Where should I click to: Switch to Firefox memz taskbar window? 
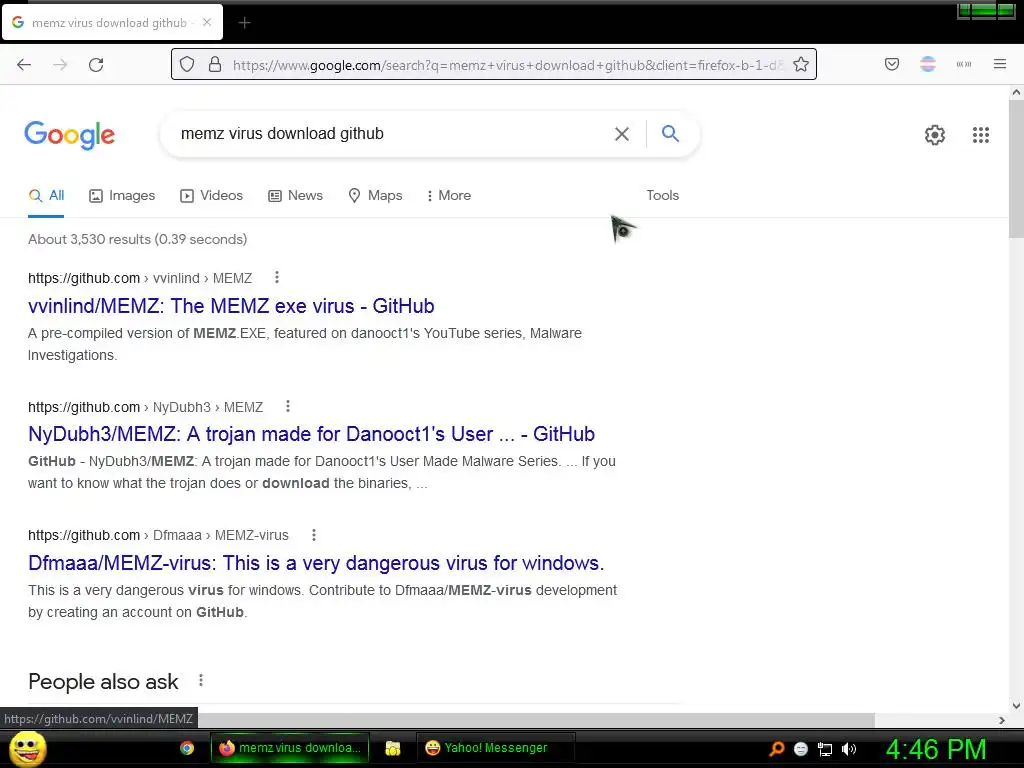290,748
